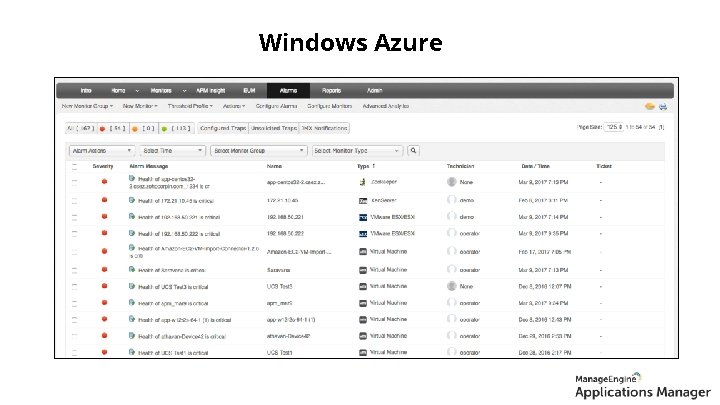Image resolution: width=720 pixels, height=405 pixels.
Task: Expand the Threshold Profile menu
Action: tap(190, 106)
